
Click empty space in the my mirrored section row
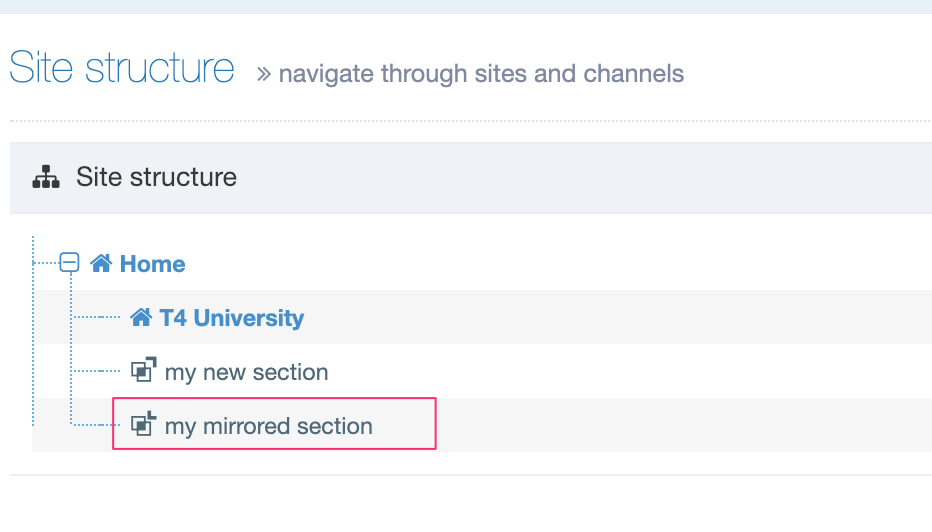(x=680, y=426)
